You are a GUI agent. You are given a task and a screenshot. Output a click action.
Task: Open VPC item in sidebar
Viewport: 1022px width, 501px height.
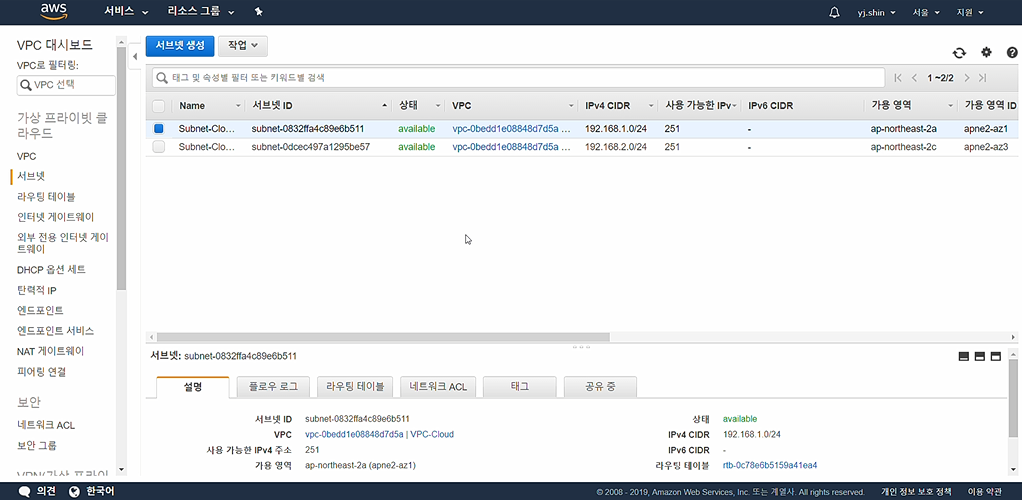point(27,156)
